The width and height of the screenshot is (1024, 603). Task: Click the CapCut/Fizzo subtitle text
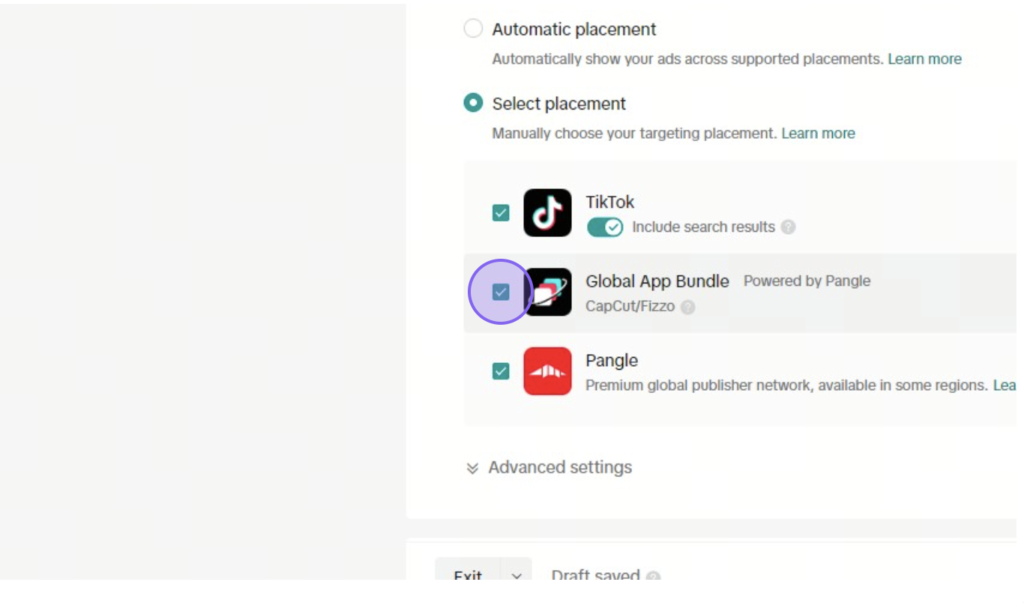(x=630, y=306)
